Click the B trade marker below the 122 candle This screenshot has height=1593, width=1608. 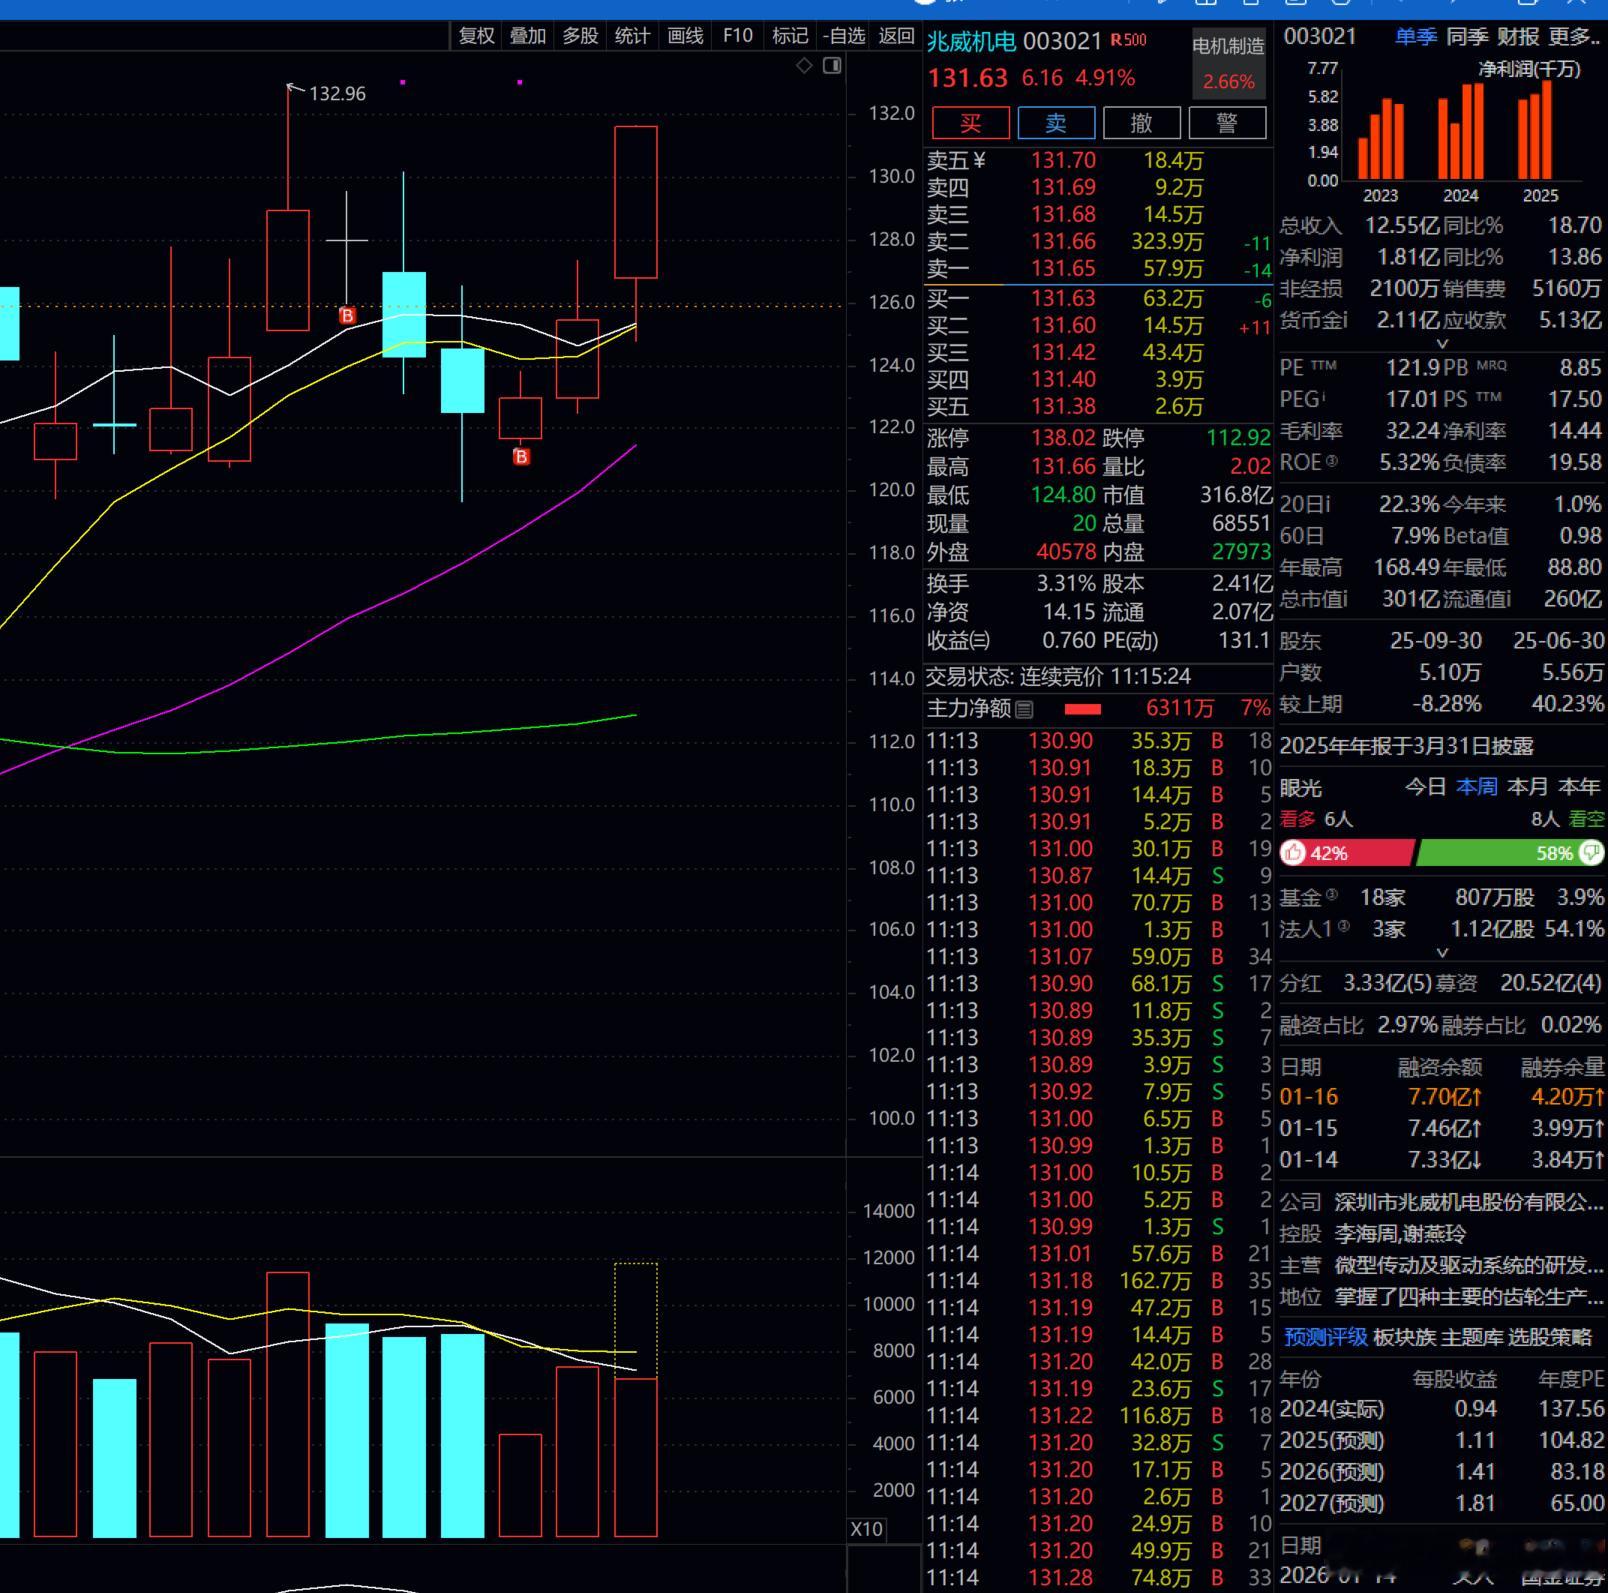[521, 457]
